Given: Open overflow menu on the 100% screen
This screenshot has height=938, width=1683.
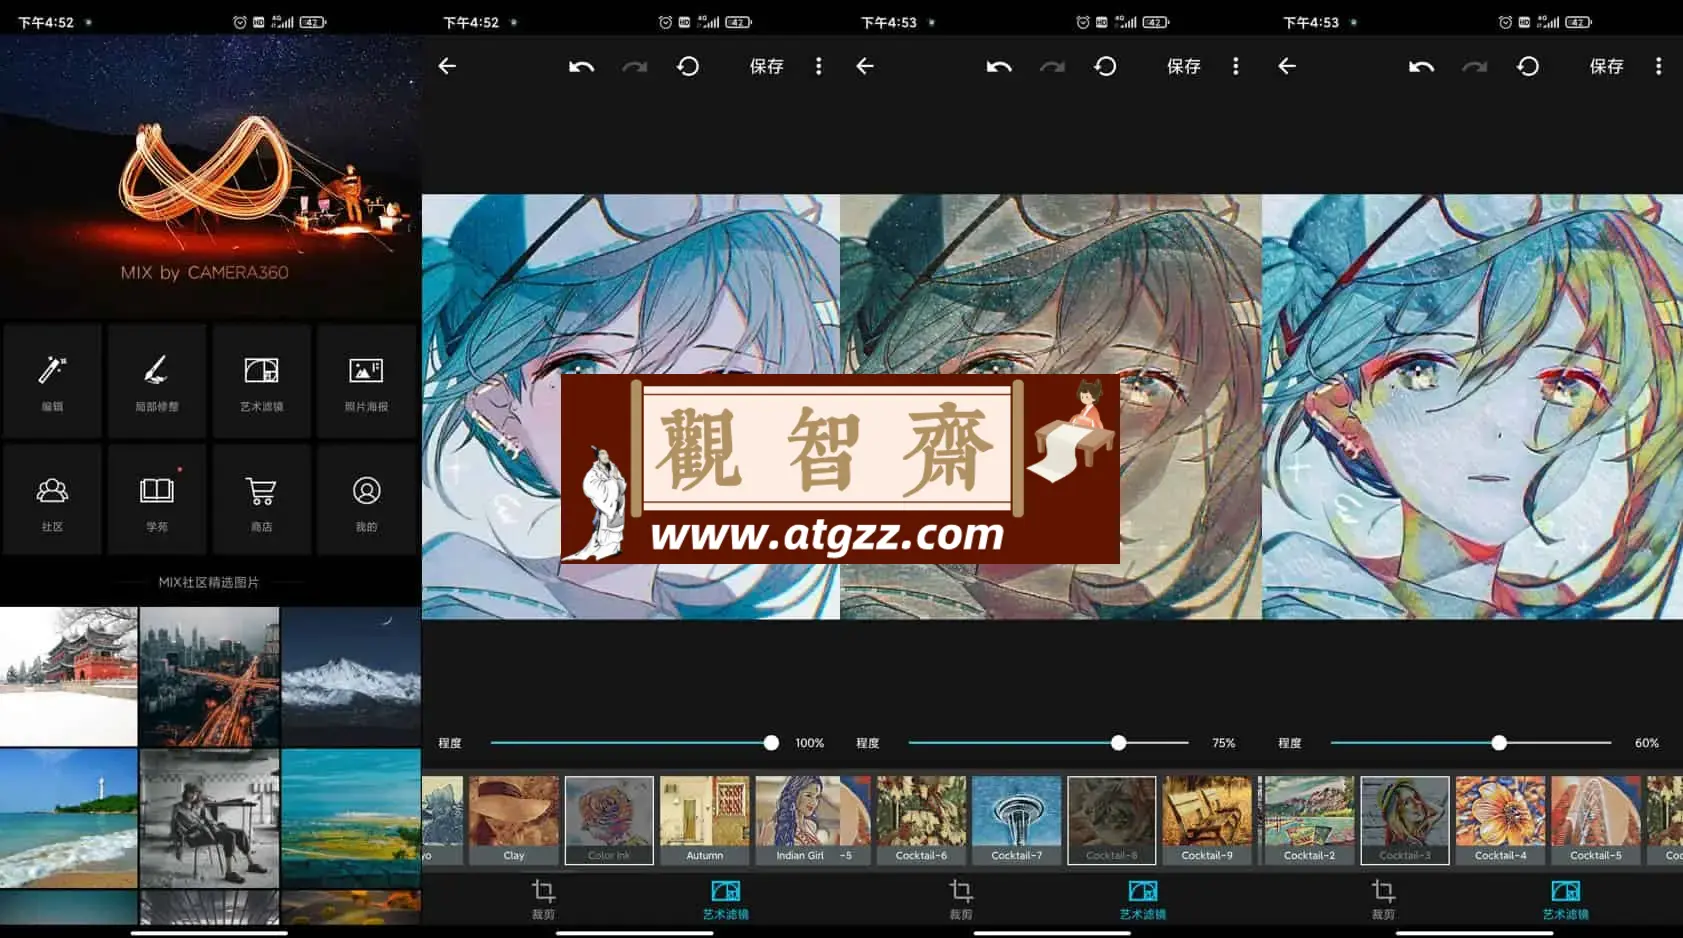Looking at the screenshot, I should 818,66.
